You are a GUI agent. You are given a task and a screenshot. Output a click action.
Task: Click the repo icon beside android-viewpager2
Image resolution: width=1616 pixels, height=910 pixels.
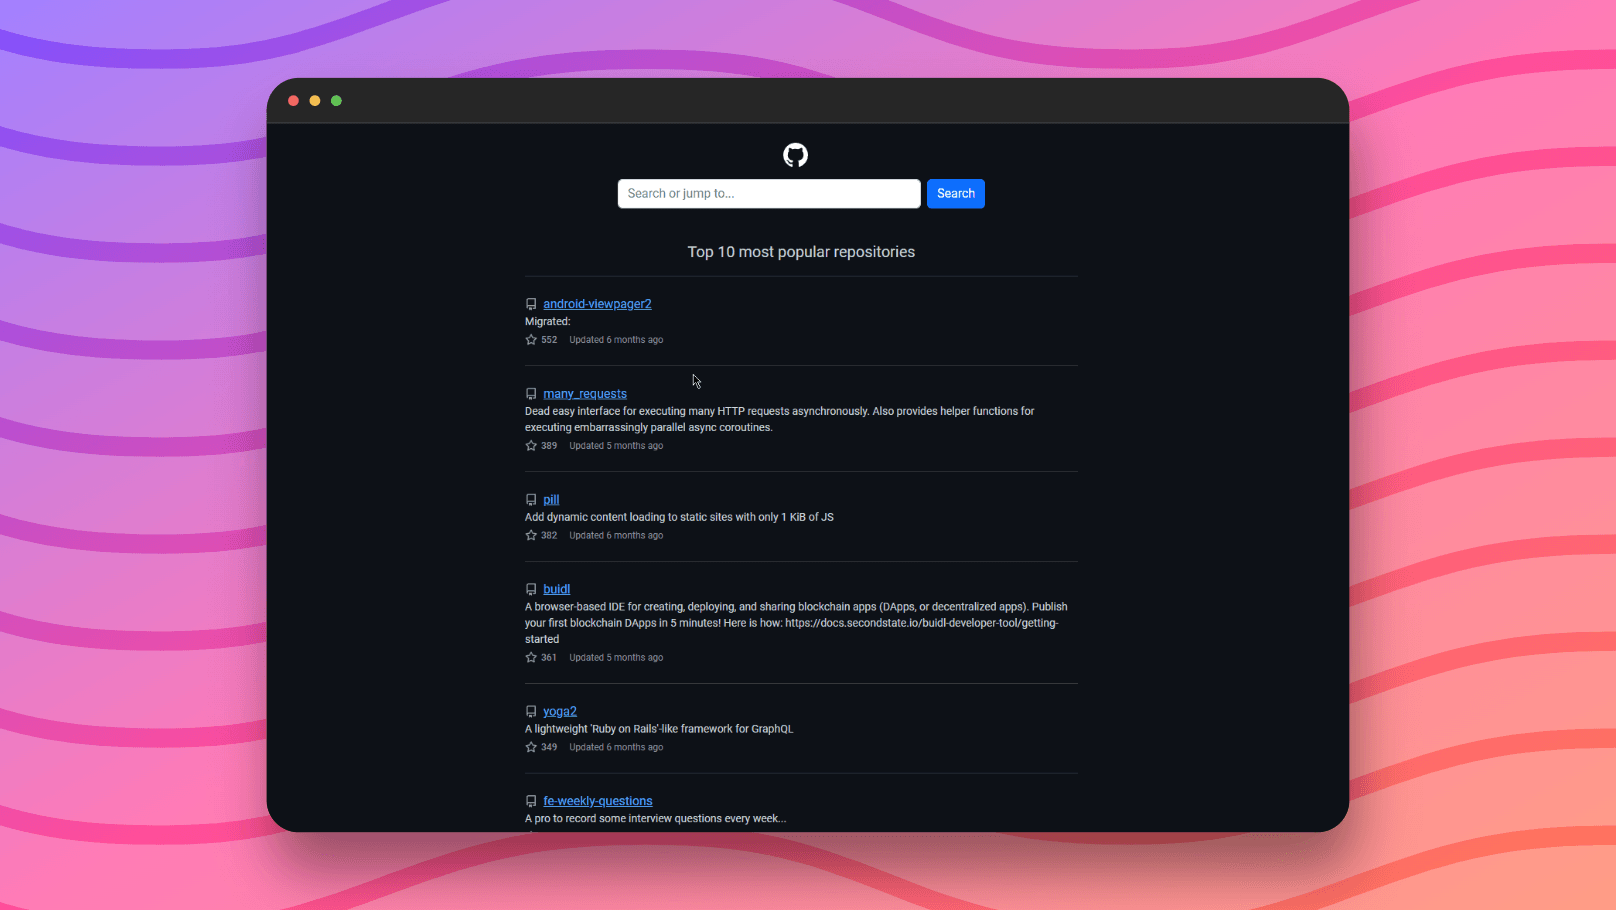[531, 304]
